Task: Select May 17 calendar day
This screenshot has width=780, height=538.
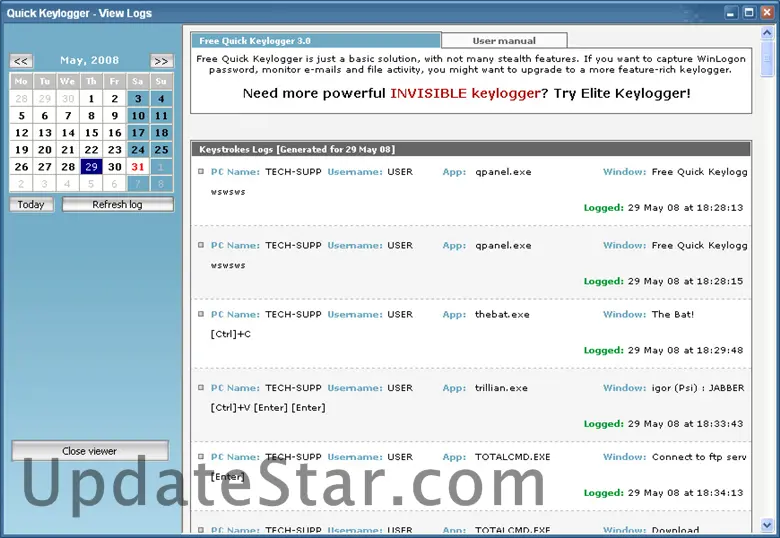Action: [x=138, y=133]
